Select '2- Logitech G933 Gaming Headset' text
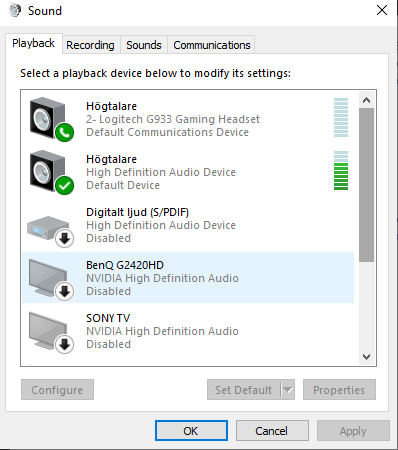The width and height of the screenshot is (398, 450). [x=173, y=119]
